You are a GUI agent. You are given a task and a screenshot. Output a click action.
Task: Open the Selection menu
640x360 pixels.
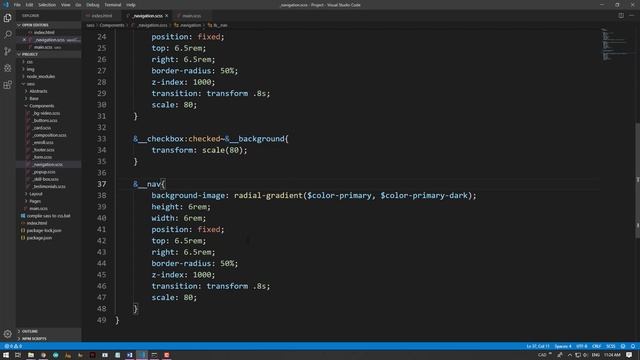[x=47, y=5]
